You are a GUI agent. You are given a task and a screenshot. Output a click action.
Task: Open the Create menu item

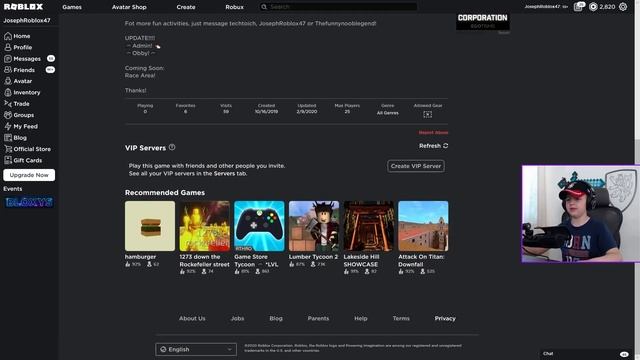tap(186, 7)
